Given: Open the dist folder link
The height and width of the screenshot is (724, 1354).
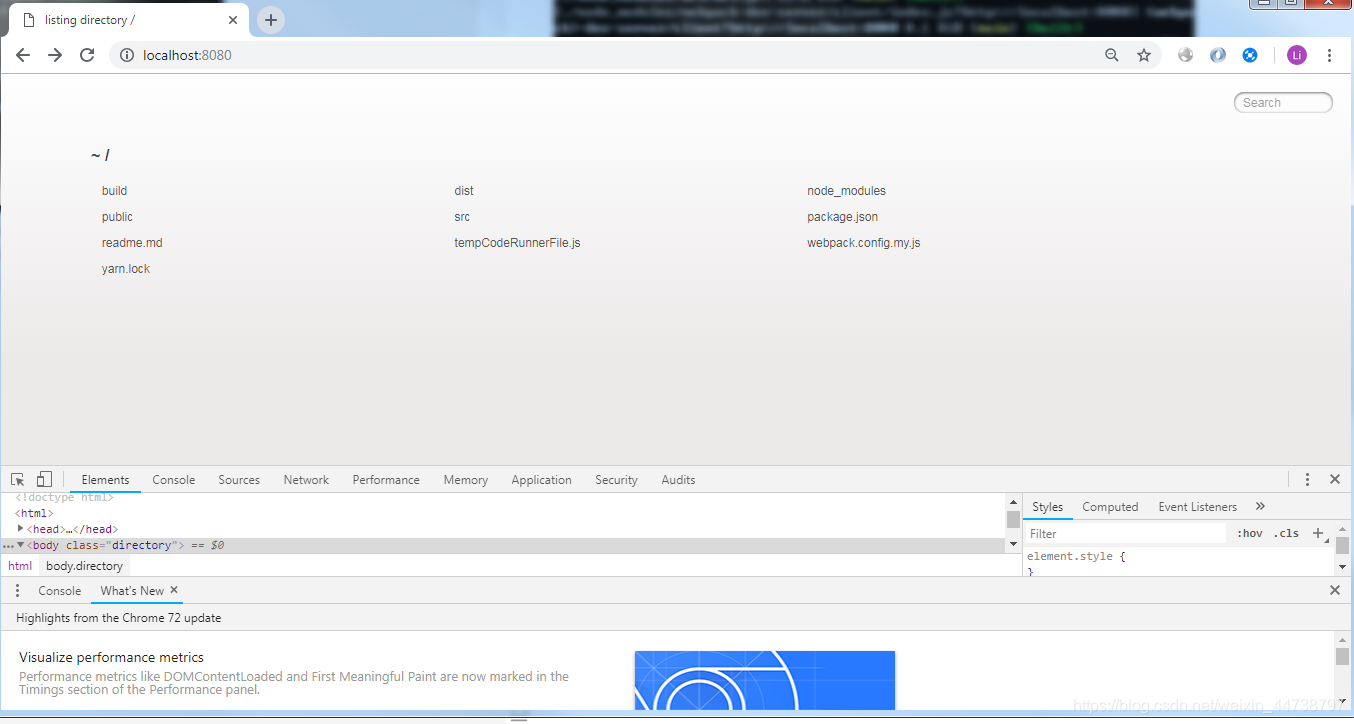Looking at the screenshot, I should pyautogui.click(x=464, y=191).
